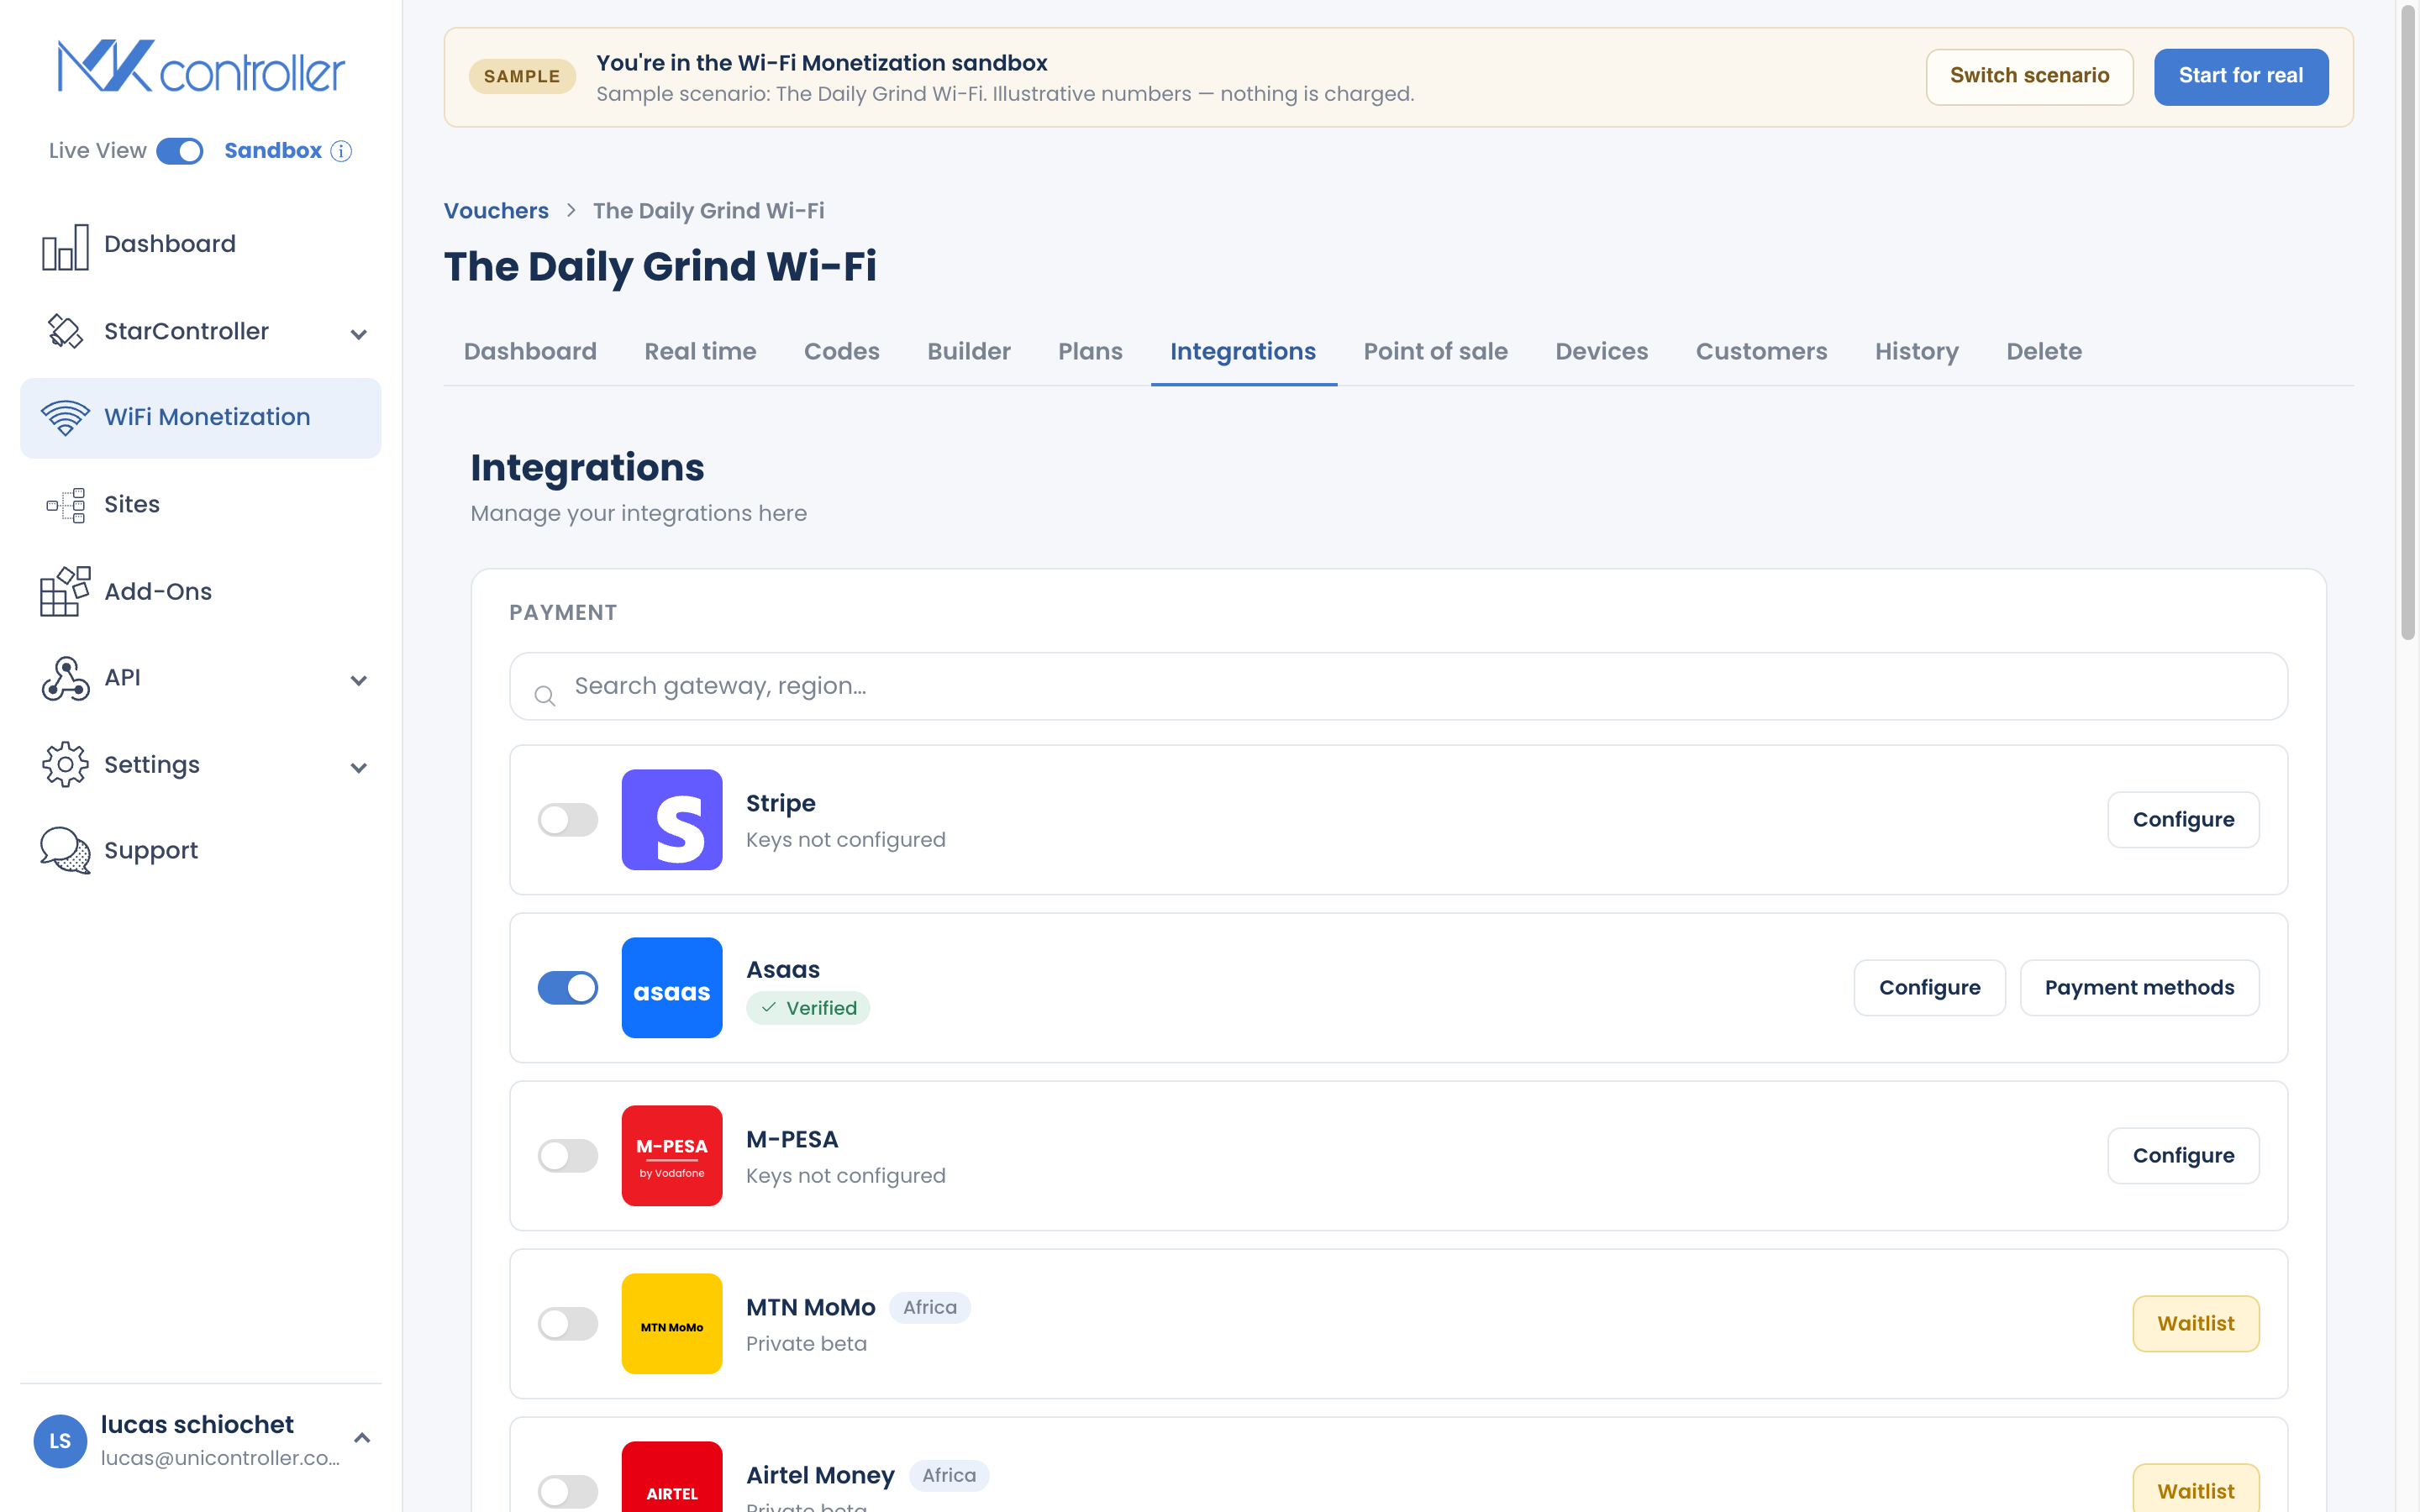Focus the Search gateway, region field

[1398, 686]
